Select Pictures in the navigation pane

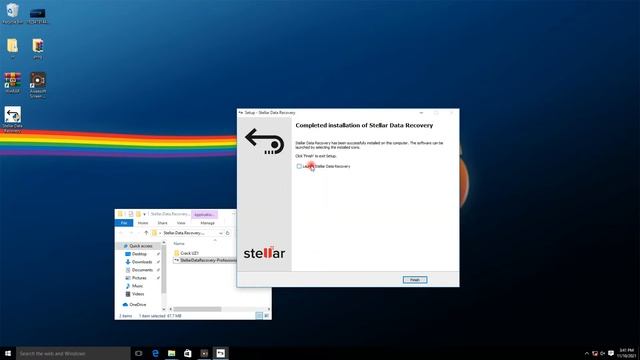point(139,278)
